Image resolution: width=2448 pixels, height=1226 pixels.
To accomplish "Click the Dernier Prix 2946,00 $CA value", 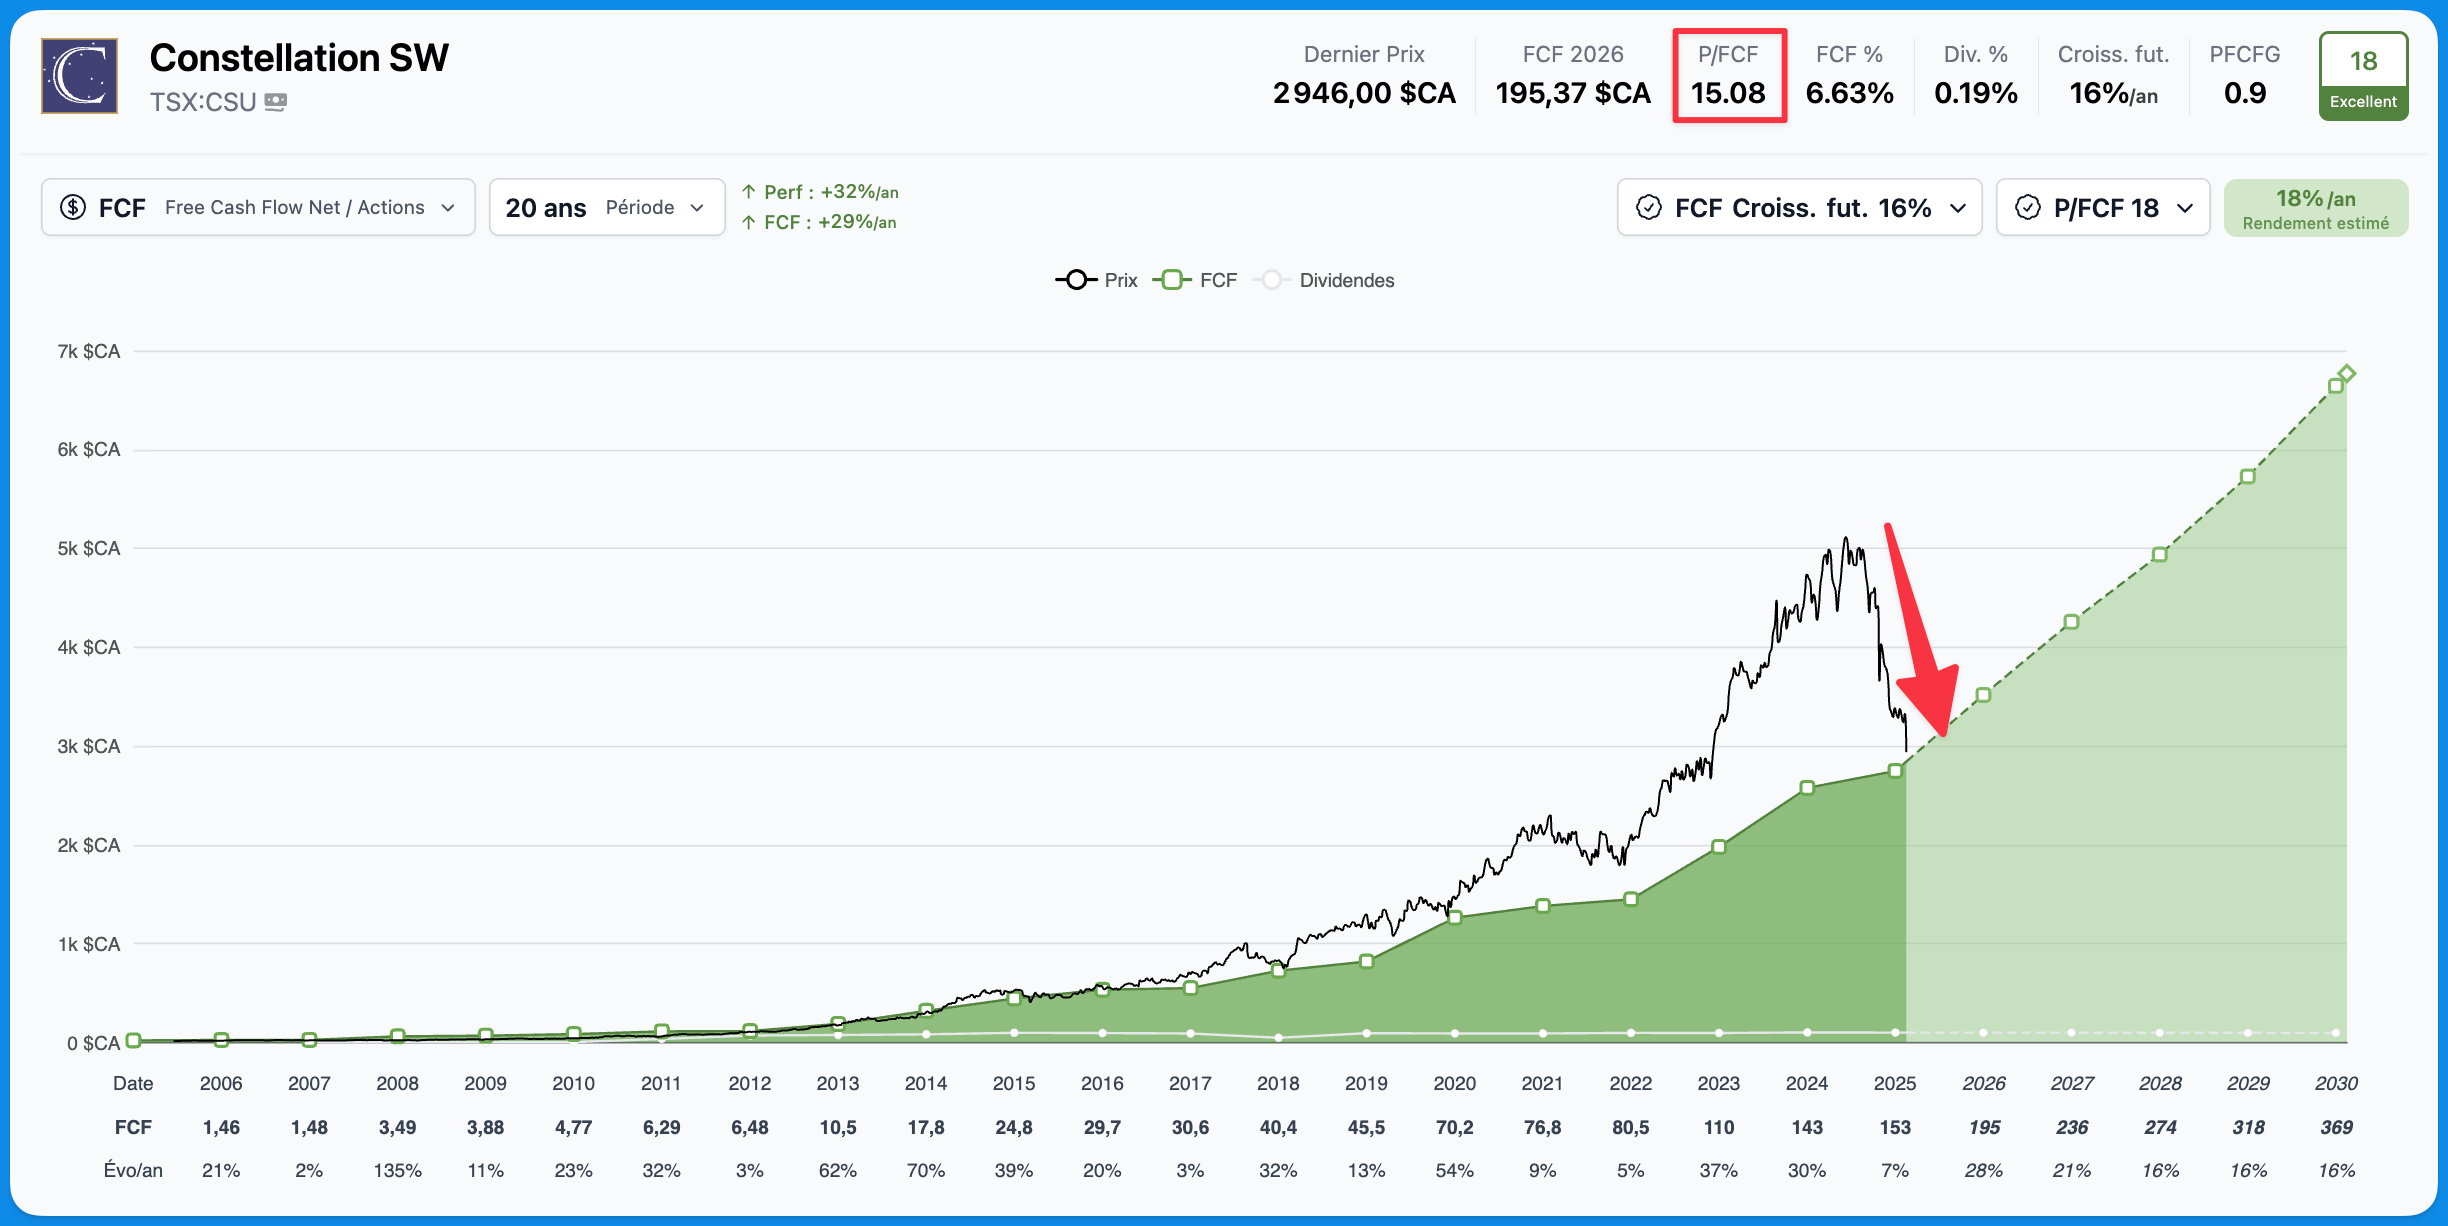I will pyautogui.click(x=1364, y=93).
